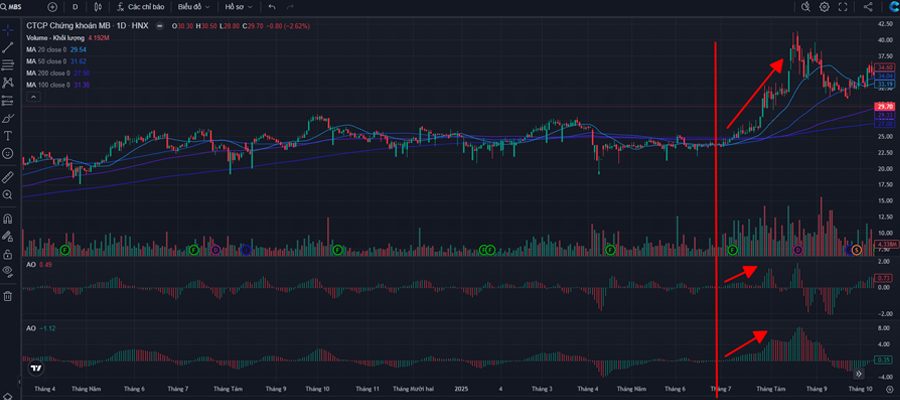Add a symbol to compare with the plus icon
Screen dimensions: 900x400
(x=52, y=7)
